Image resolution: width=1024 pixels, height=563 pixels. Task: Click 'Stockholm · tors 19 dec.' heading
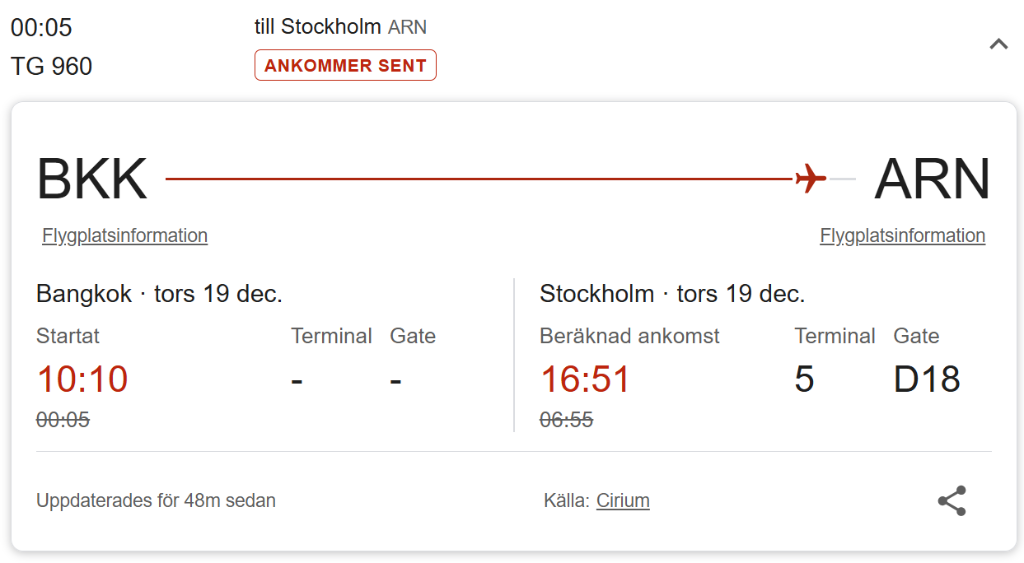coord(672,294)
